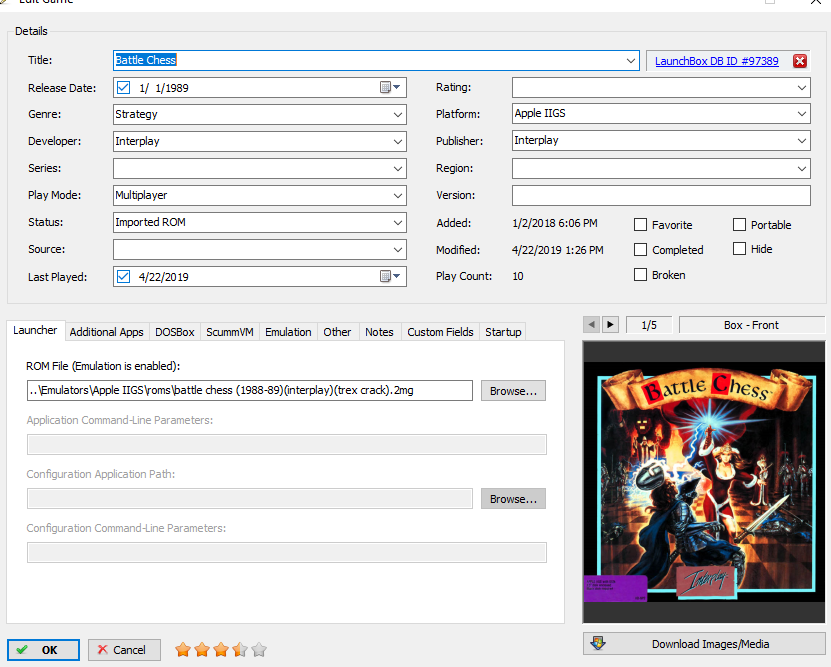Click the Box - Front image type label

[752, 325]
